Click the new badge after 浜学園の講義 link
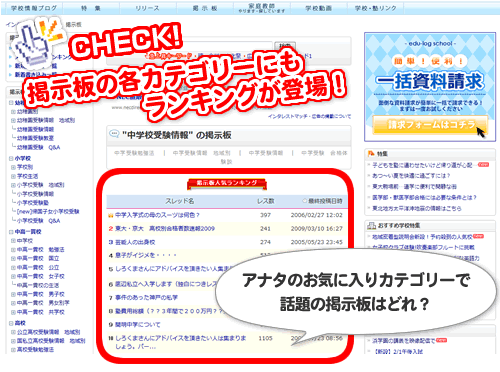This screenshot has height=372, width=500. [441, 340]
